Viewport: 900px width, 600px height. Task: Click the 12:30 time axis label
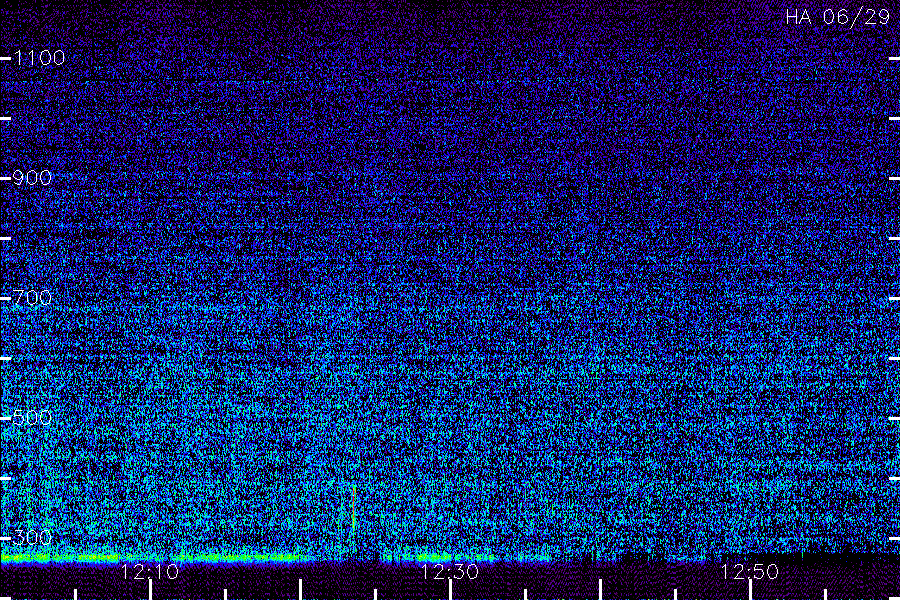pyautogui.click(x=449, y=572)
